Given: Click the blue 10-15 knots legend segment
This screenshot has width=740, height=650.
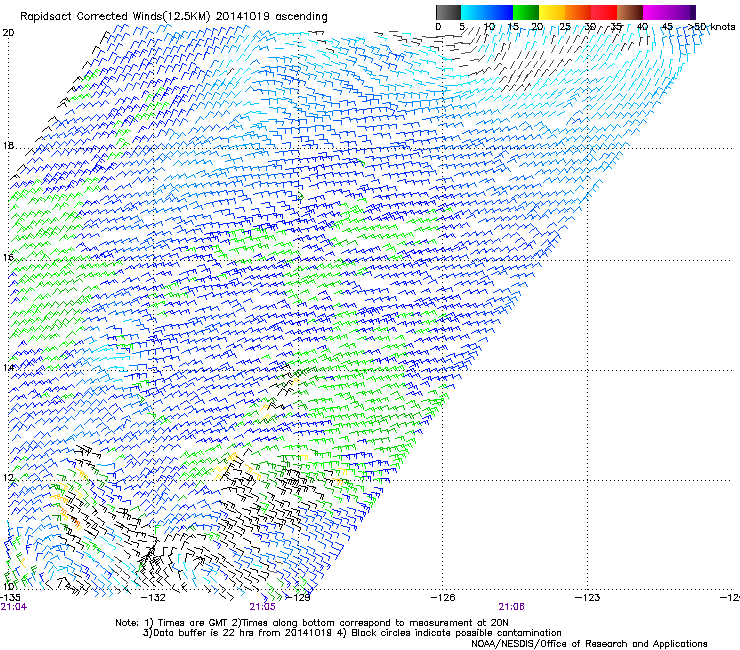Looking at the screenshot, I should click(500, 12).
